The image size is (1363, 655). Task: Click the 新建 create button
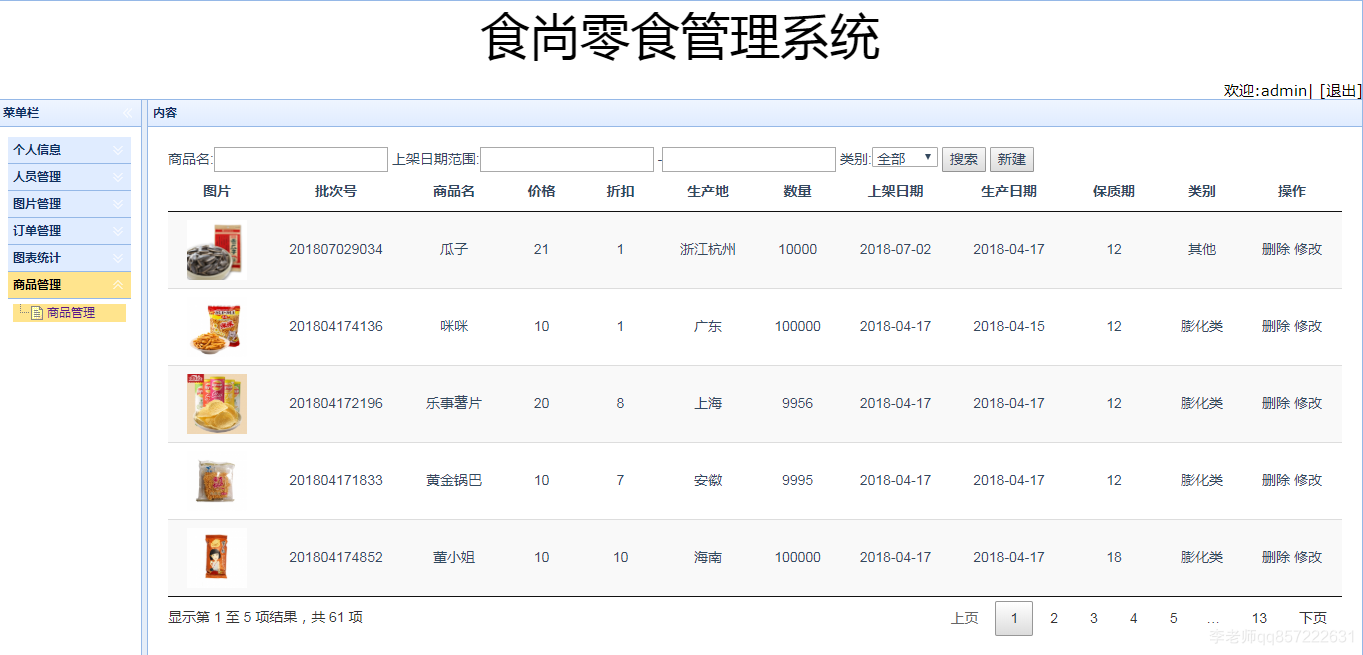pyautogui.click(x=1011, y=158)
